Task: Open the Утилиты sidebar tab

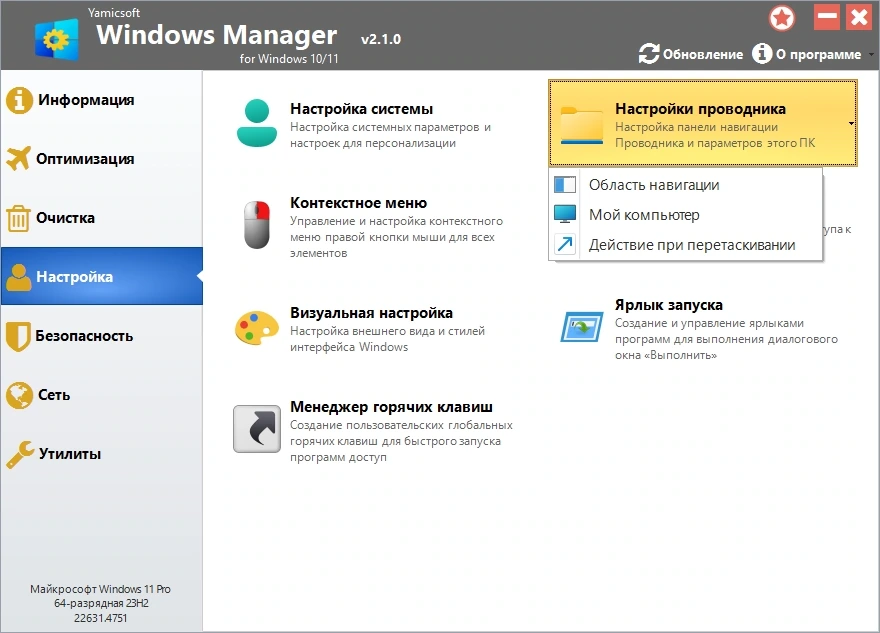Action: pyautogui.click(x=102, y=453)
